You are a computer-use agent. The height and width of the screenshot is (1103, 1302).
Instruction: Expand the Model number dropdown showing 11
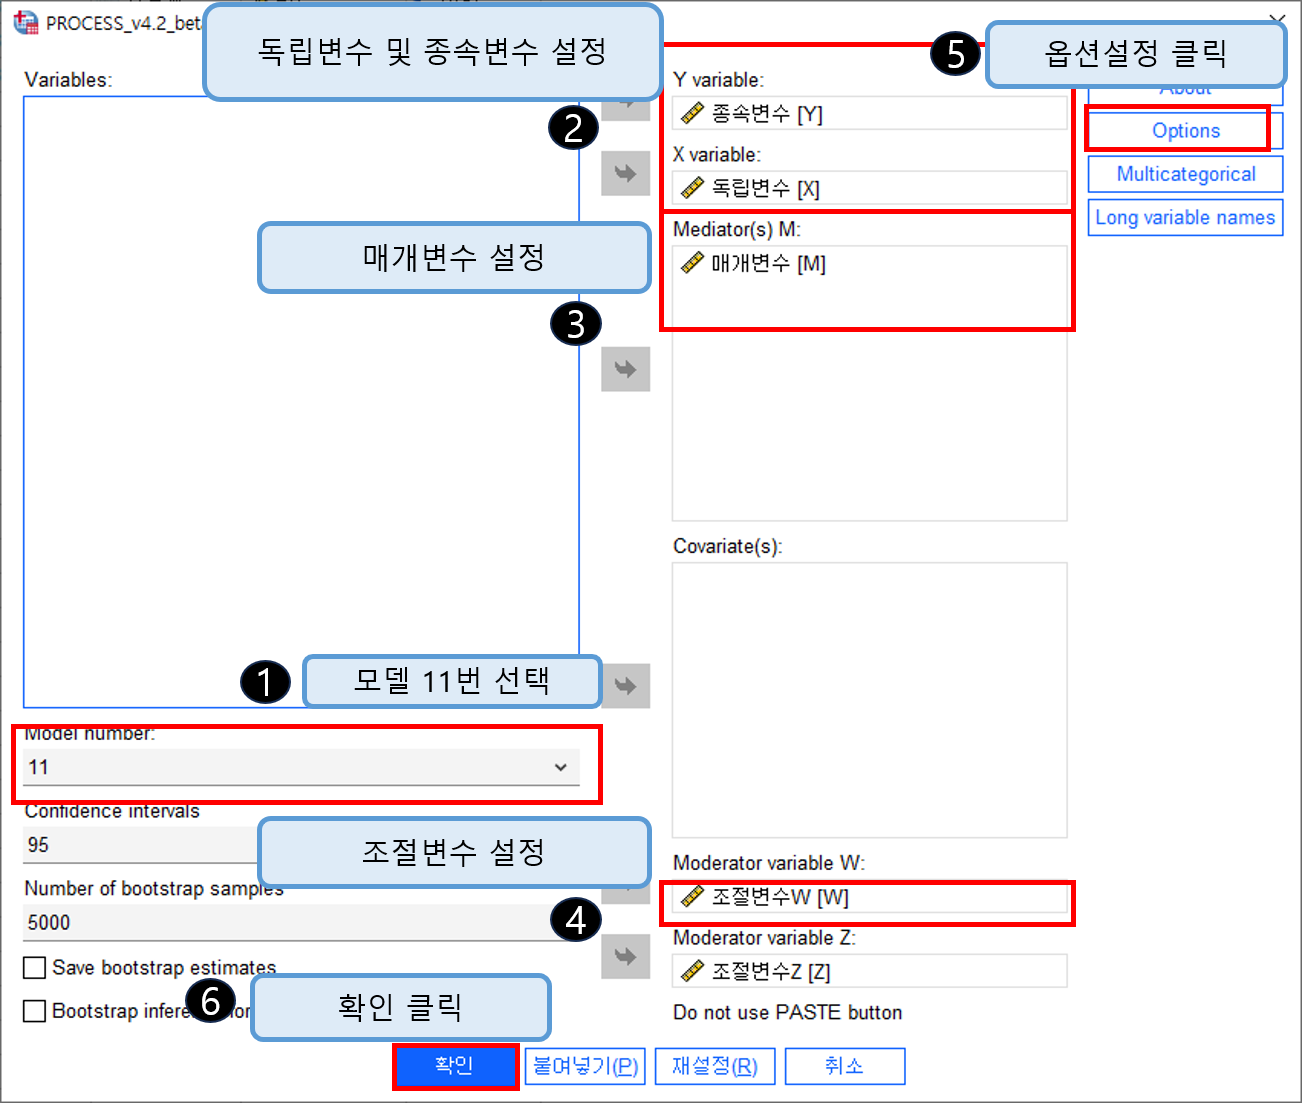(301, 767)
